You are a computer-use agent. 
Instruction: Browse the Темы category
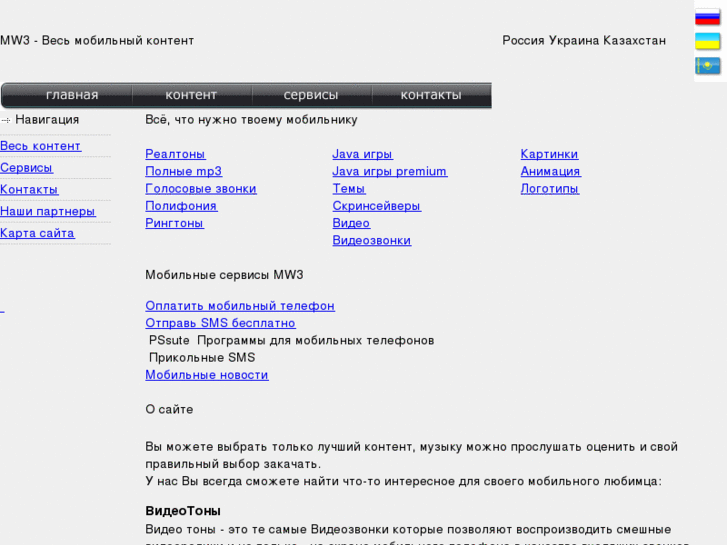point(349,189)
